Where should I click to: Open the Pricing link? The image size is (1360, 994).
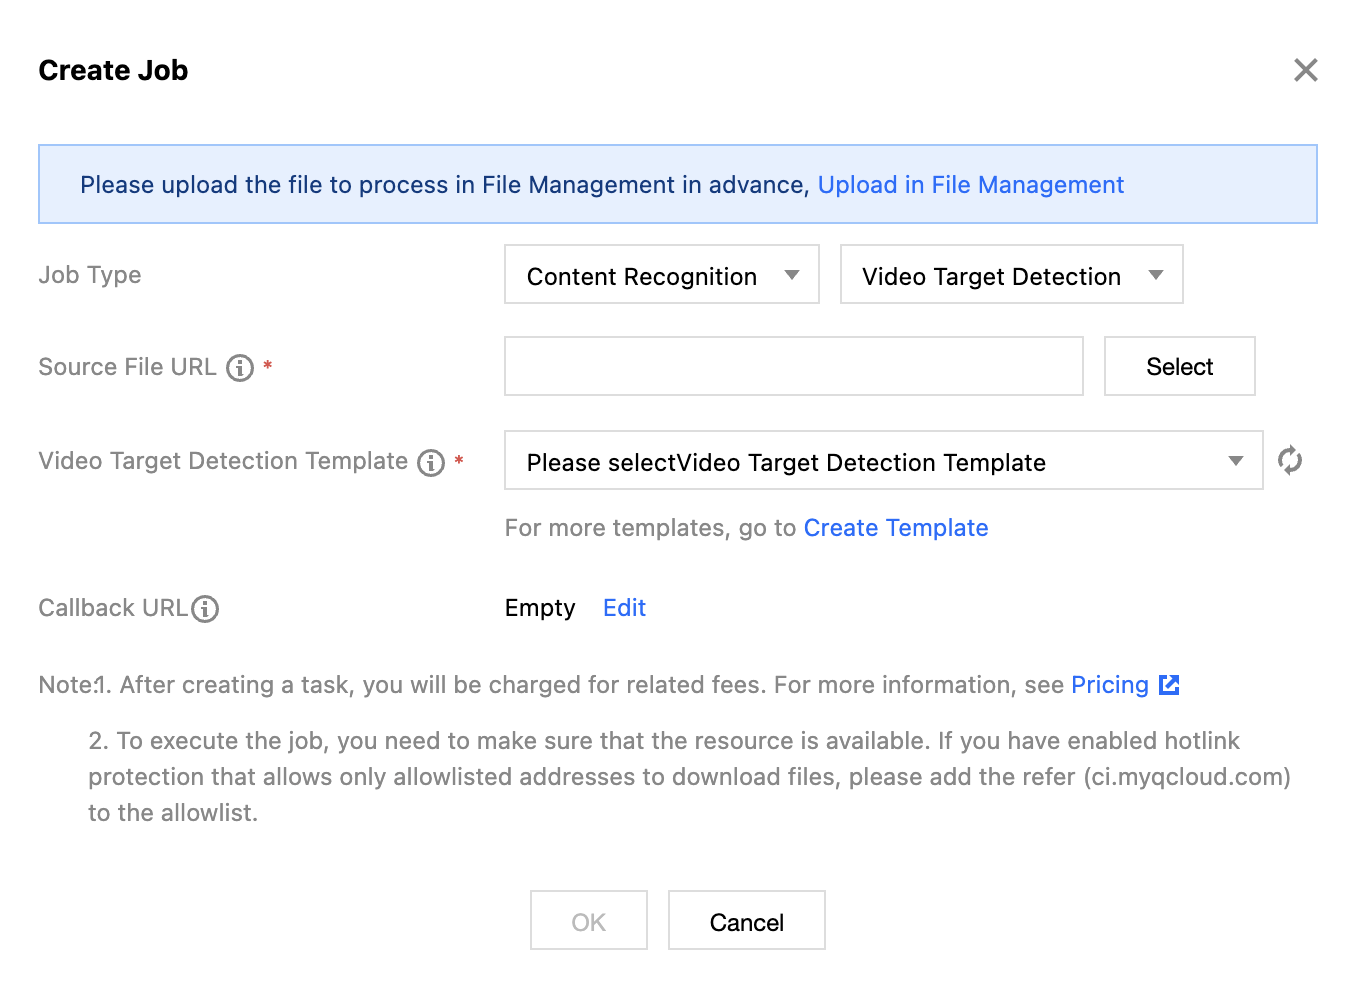[x=1109, y=685]
